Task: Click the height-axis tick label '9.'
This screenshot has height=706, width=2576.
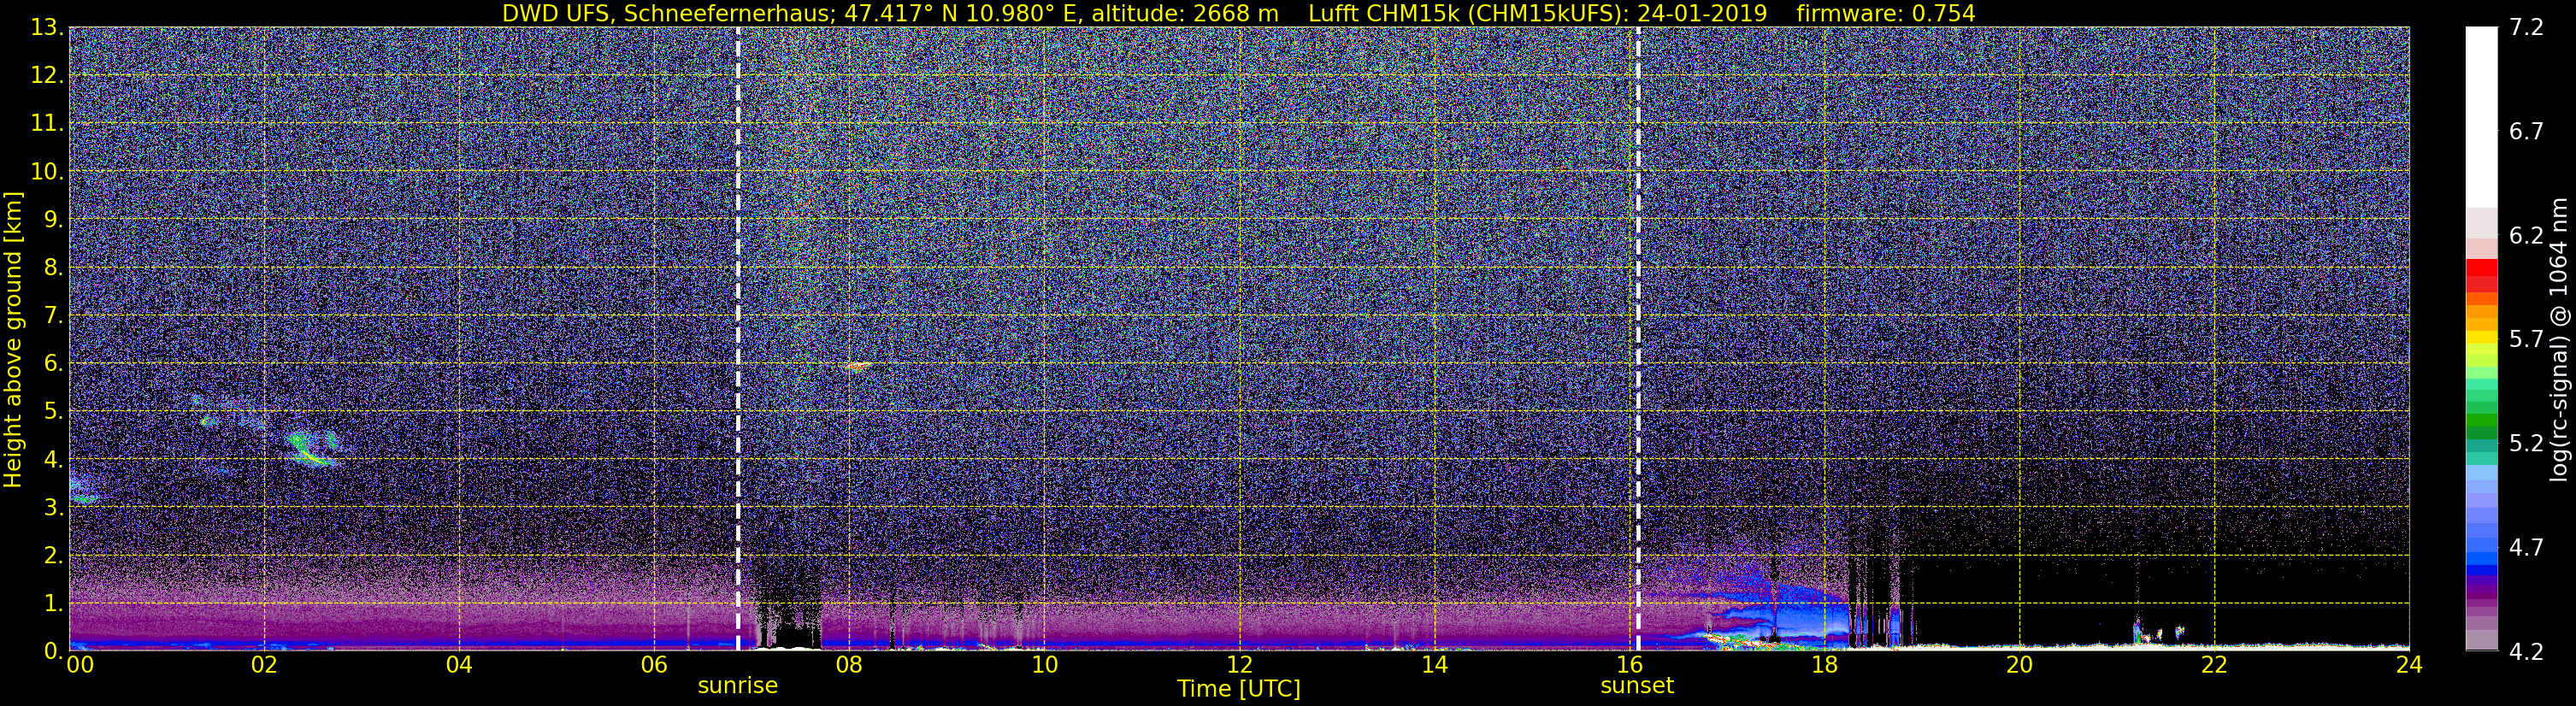Action: [x=54, y=220]
